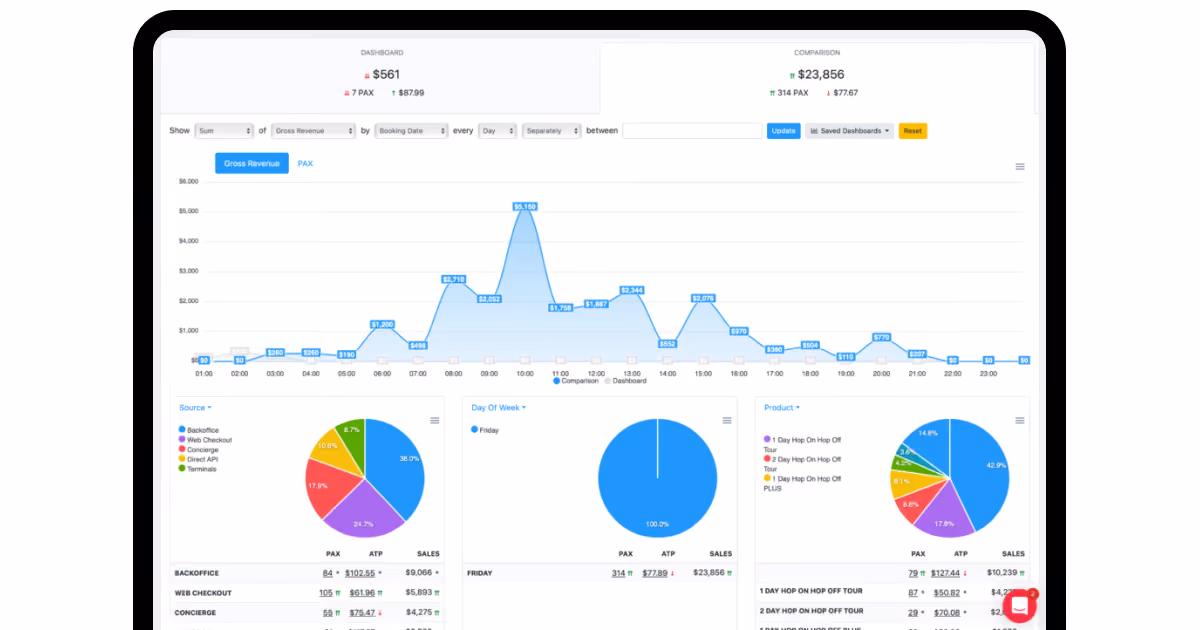The width and height of the screenshot is (1200, 630).
Task: Open the Friday ATP $77.89 link
Action: click(654, 573)
